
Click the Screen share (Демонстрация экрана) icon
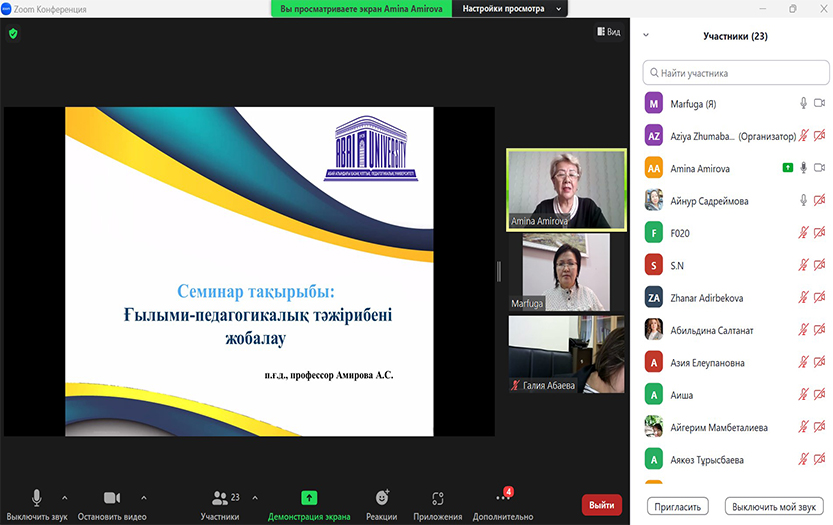click(x=309, y=498)
